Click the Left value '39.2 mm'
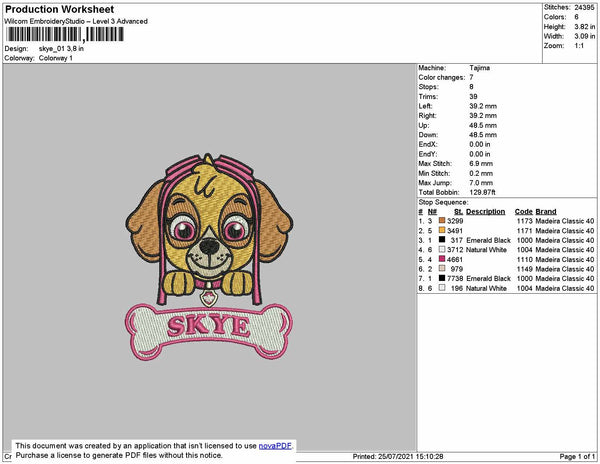The height and width of the screenshot is (464, 600). (x=483, y=106)
